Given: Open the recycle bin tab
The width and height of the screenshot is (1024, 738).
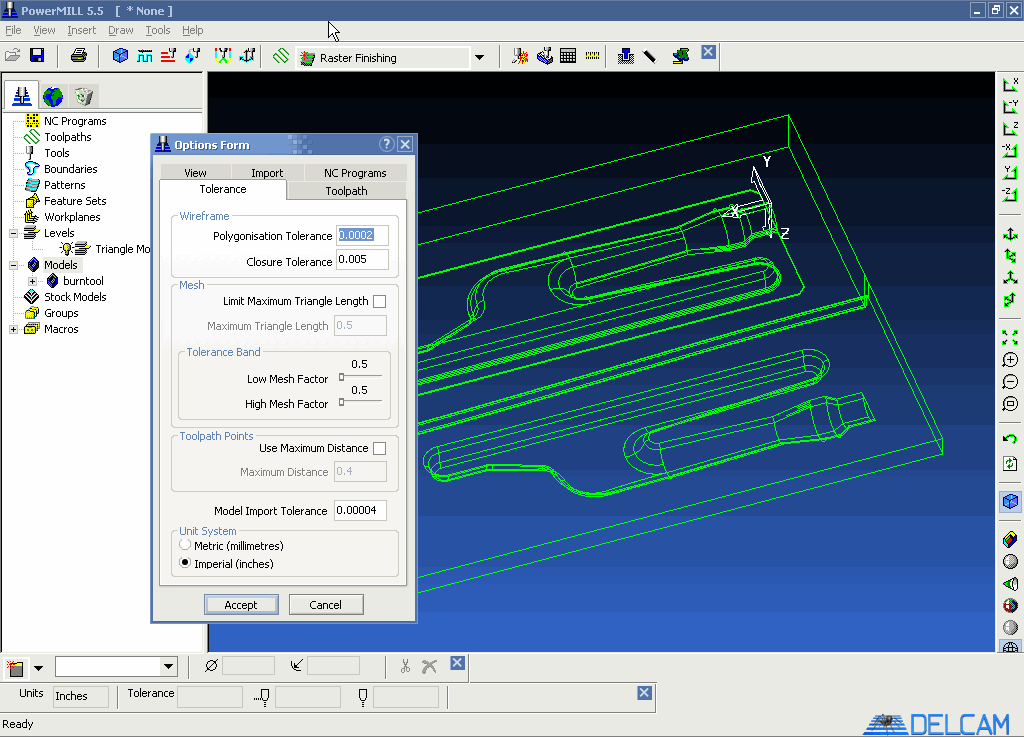Looking at the screenshot, I should (84, 97).
